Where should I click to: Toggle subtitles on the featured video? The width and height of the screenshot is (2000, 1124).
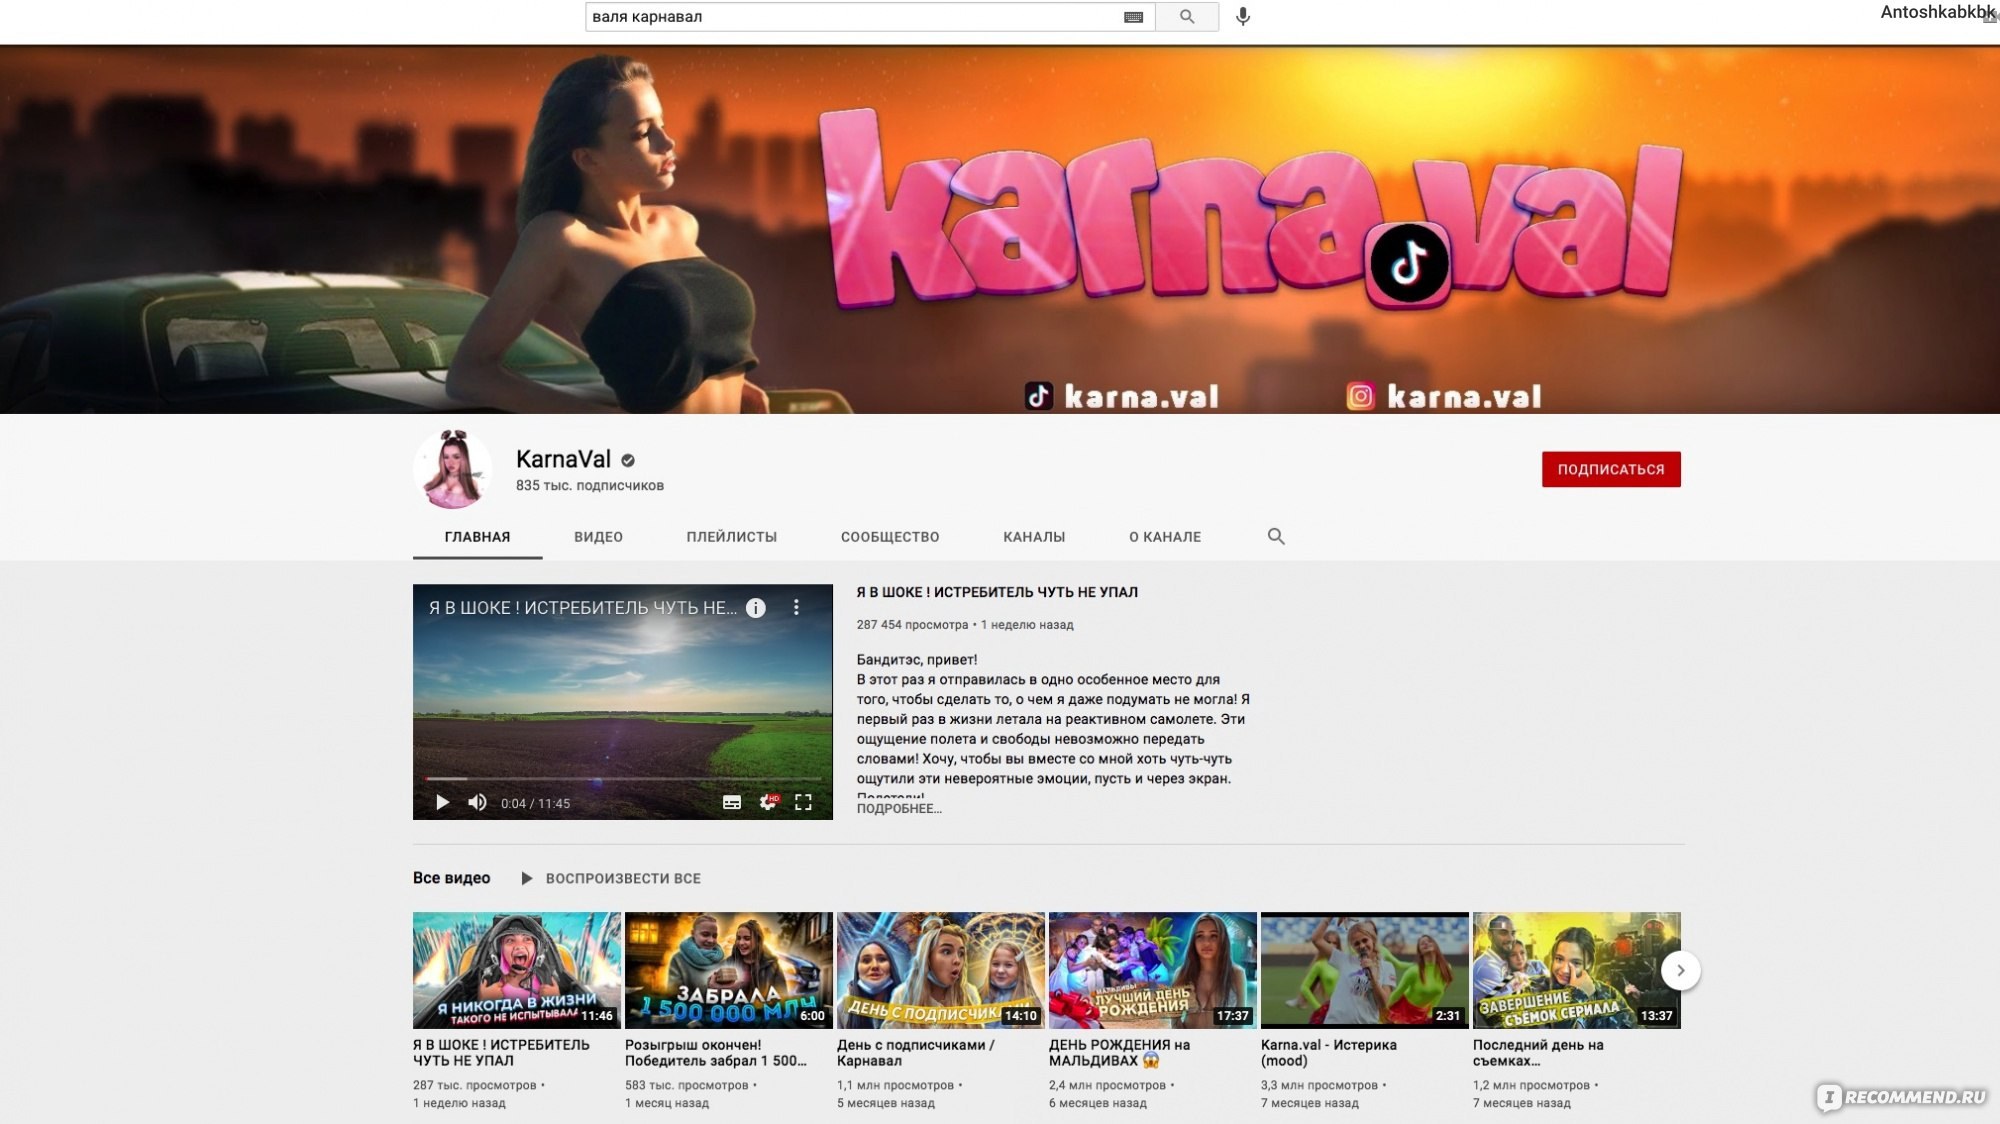(732, 803)
